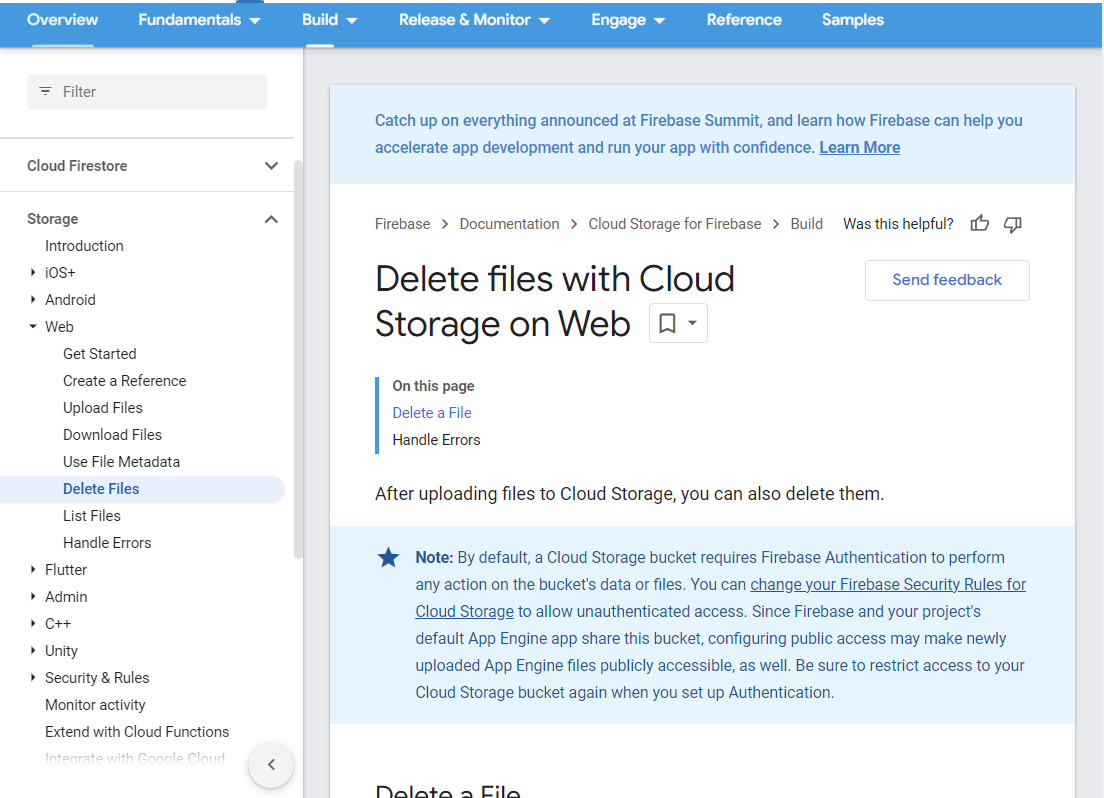This screenshot has width=1104, height=798.
Task: Collapse the Web tree item
Action: point(32,327)
